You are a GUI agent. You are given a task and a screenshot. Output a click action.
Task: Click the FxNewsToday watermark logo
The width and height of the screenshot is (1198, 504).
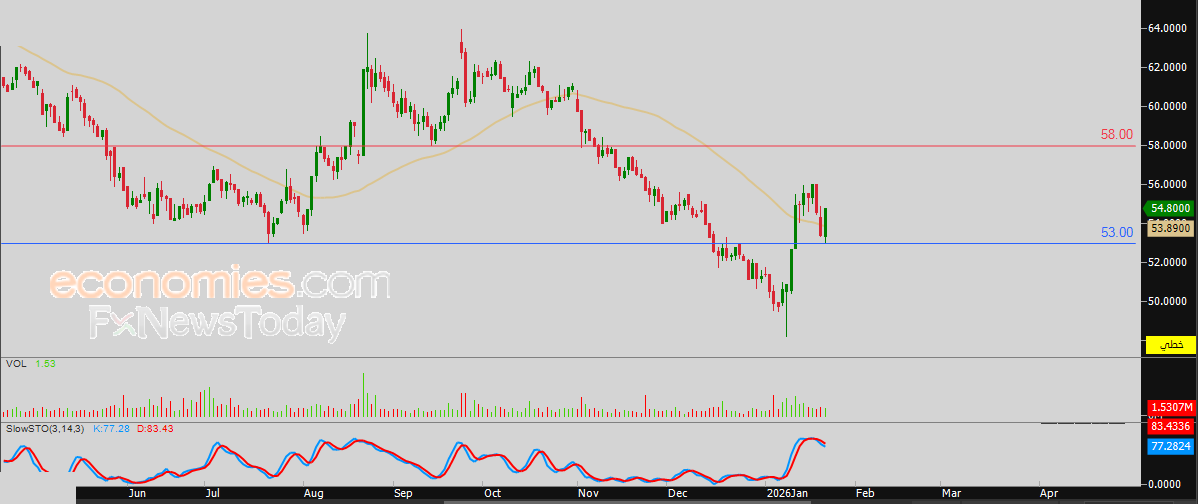pyautogui.click(x=218, y=324)
